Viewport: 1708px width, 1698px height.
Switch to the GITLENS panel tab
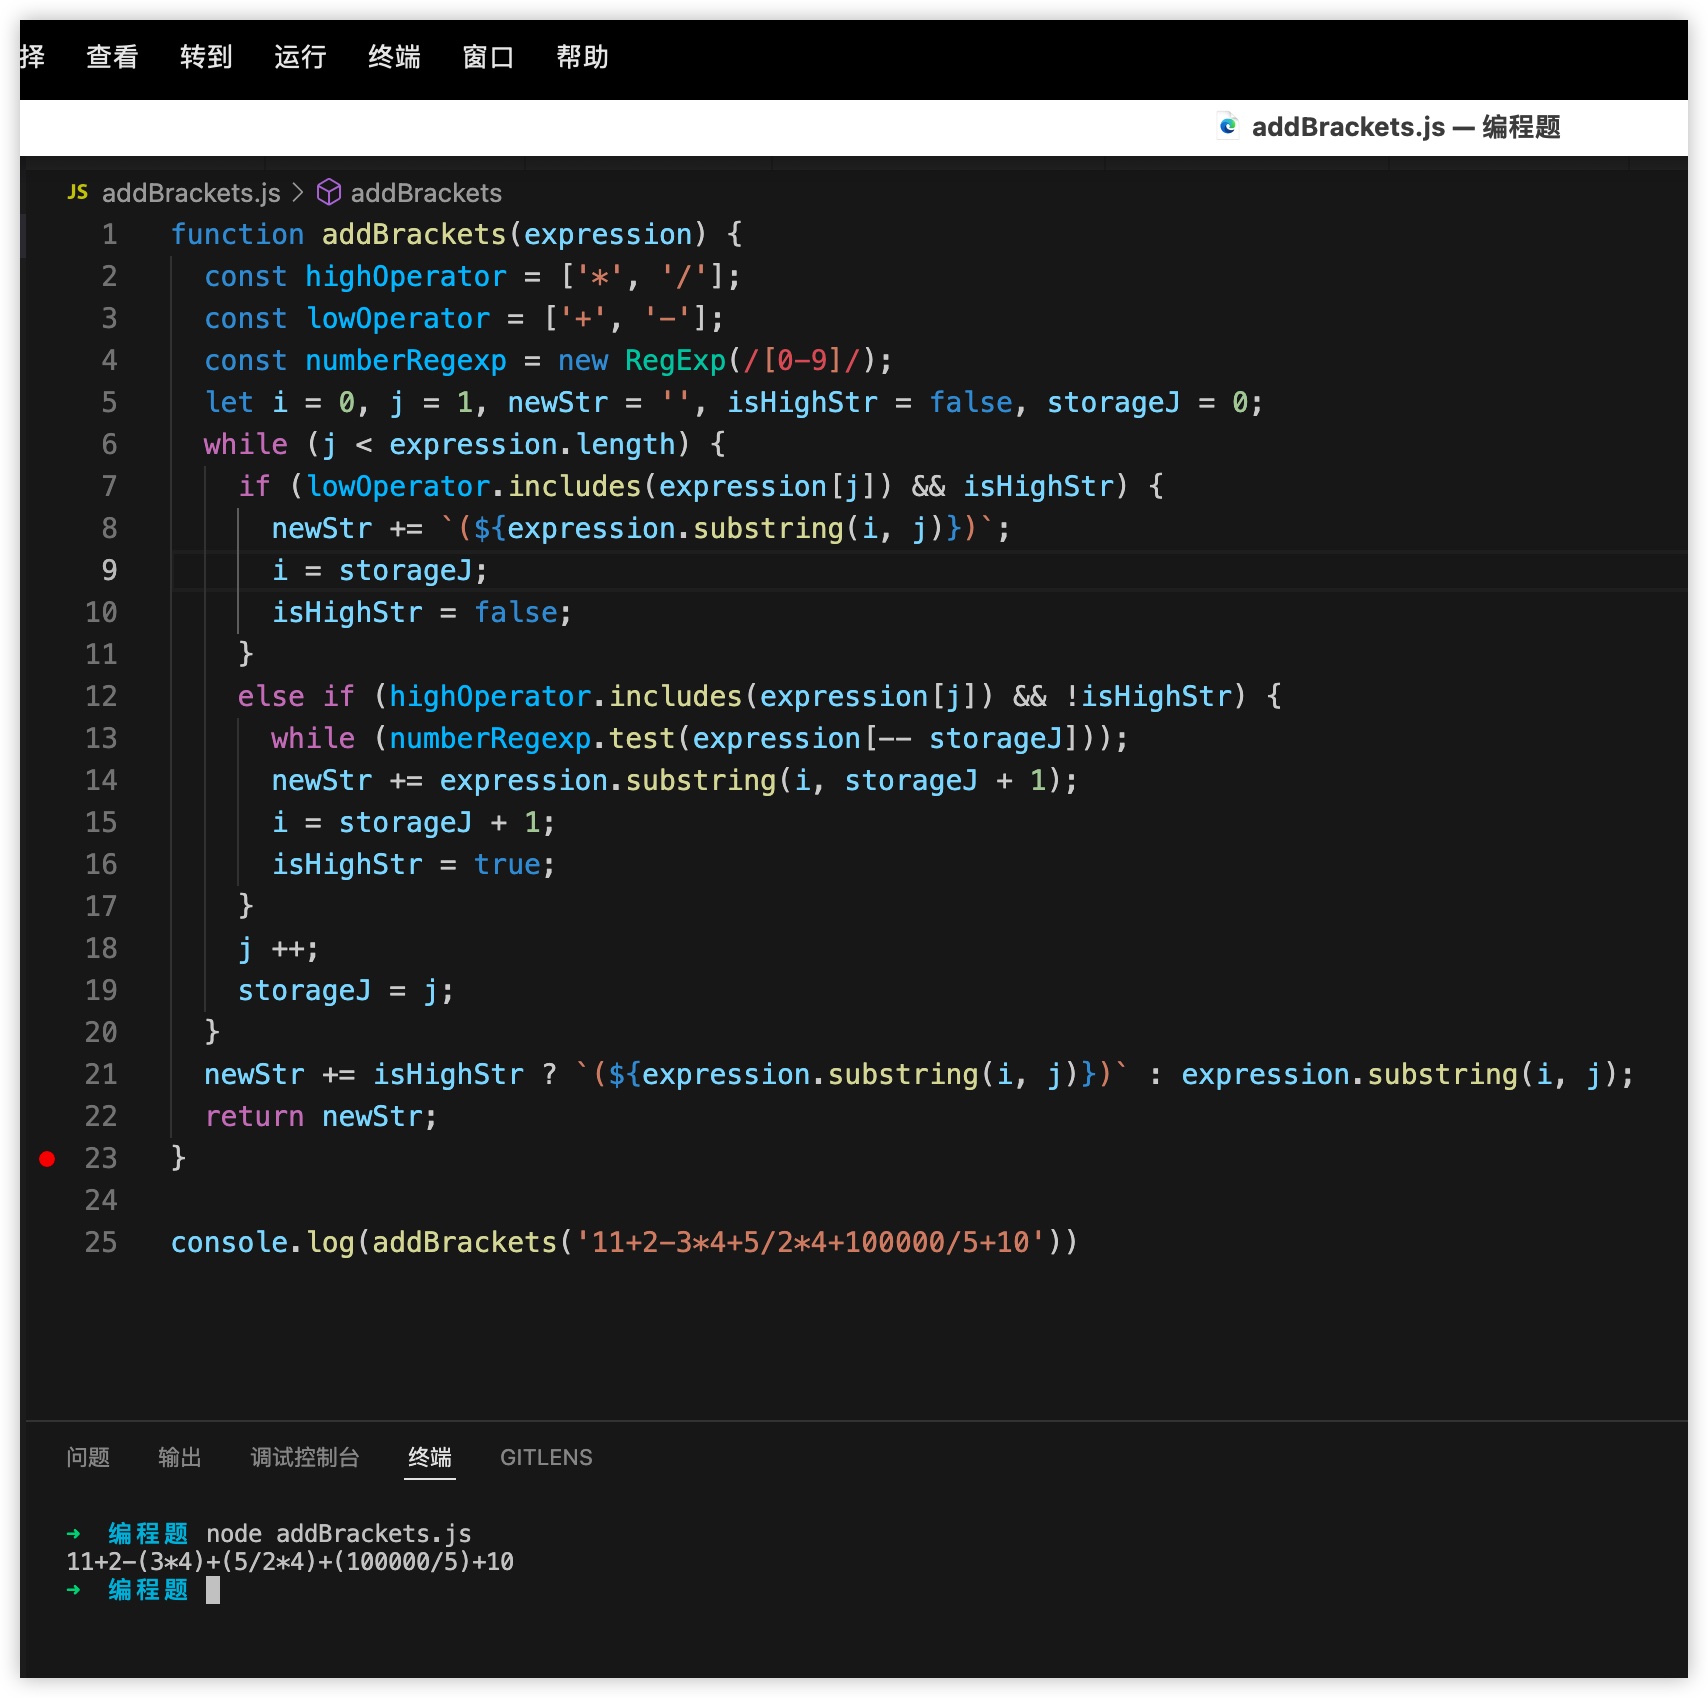(546, 1457)
